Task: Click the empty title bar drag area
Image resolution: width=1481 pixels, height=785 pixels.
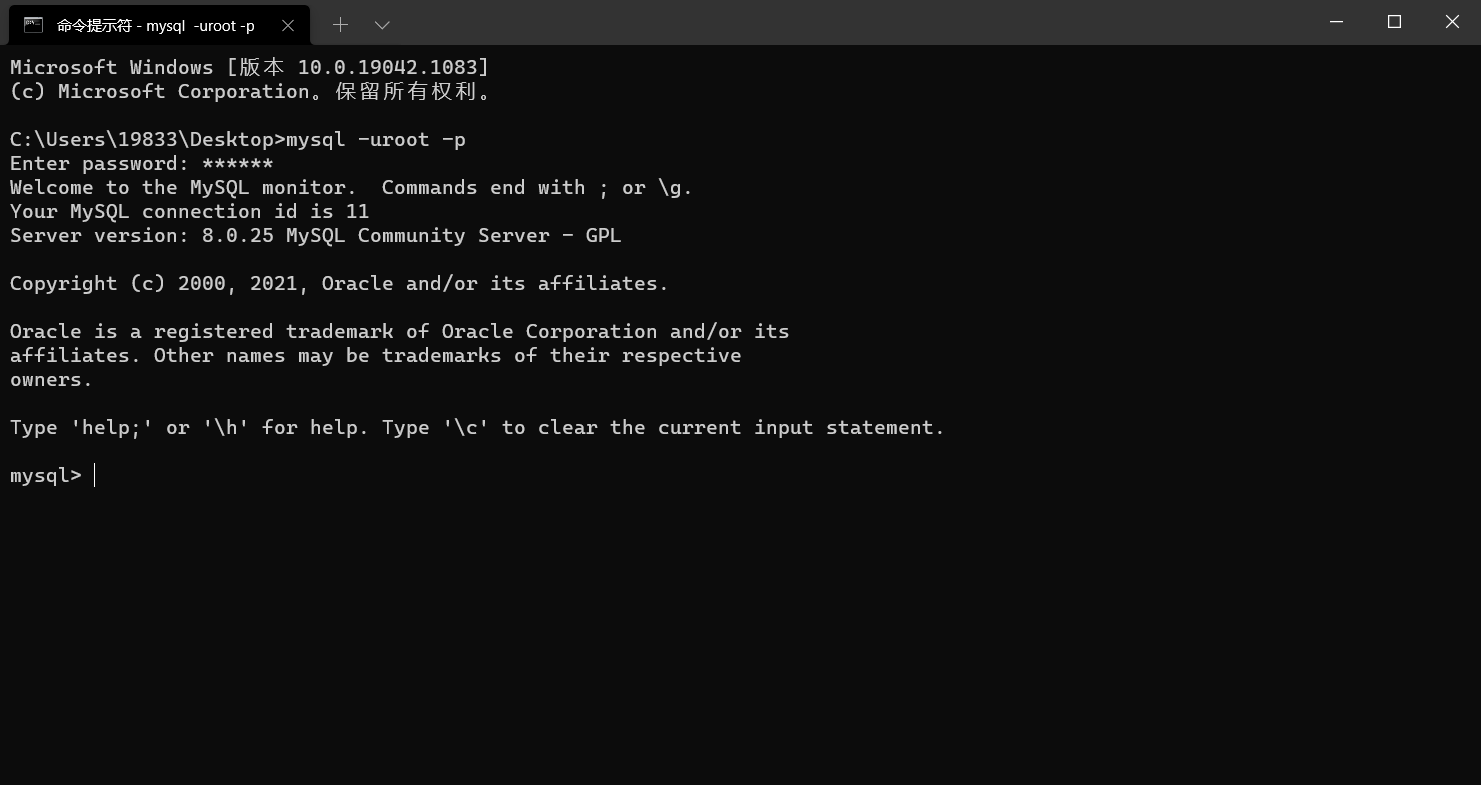Action: click(850, 22)
